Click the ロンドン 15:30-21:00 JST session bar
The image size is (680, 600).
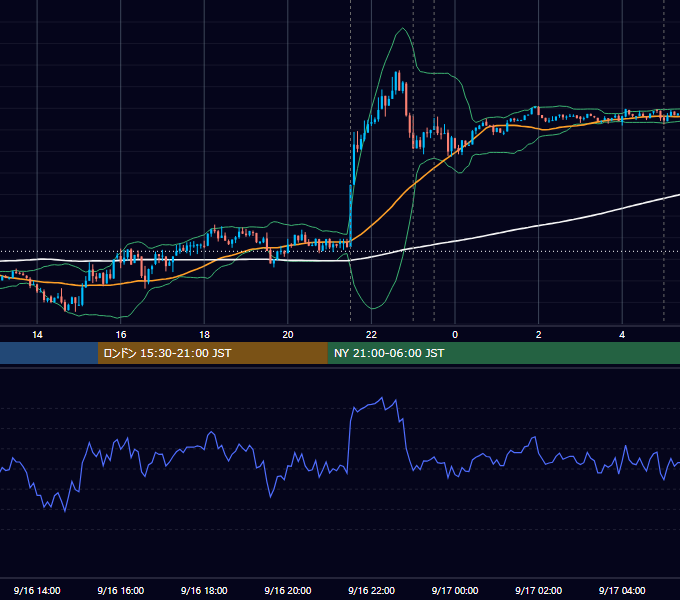click(212, 353)
